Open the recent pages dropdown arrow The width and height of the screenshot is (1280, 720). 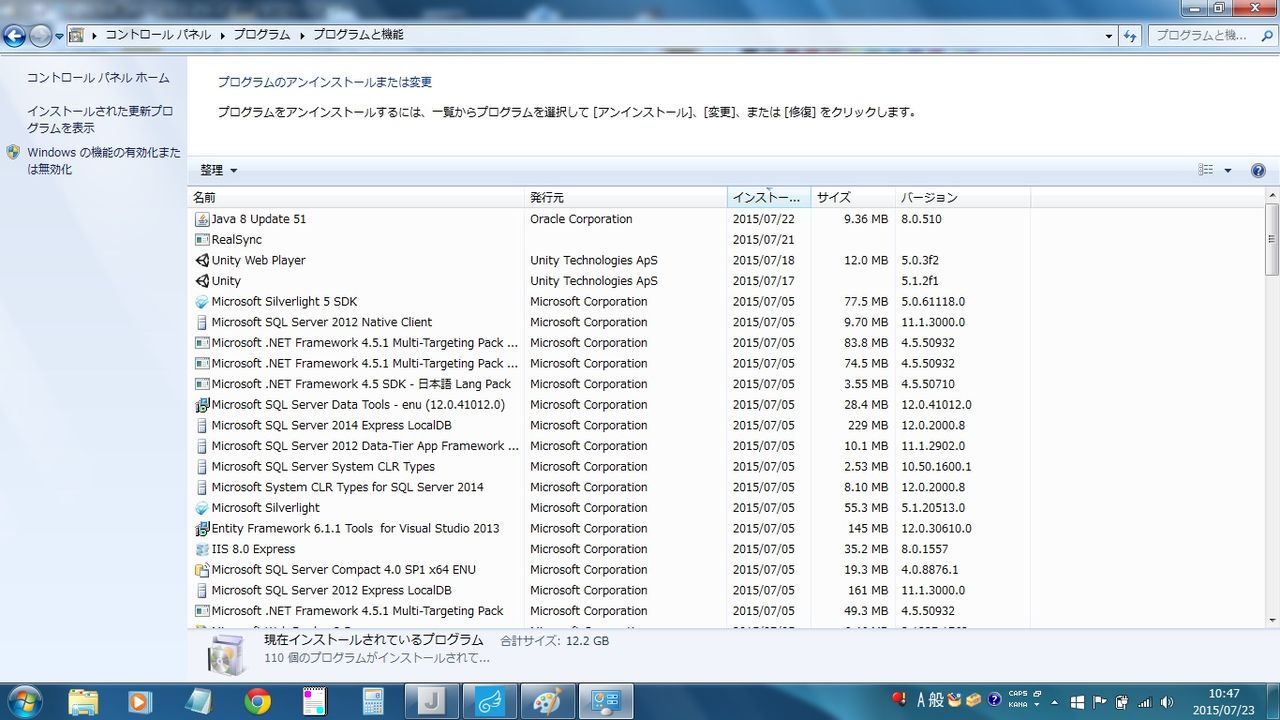(x=59, y=36)
